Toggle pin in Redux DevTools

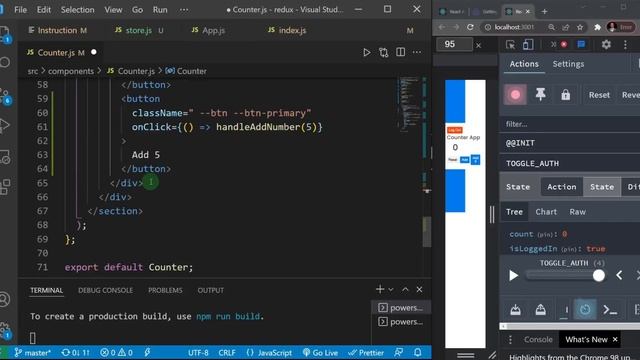[540, 95]
